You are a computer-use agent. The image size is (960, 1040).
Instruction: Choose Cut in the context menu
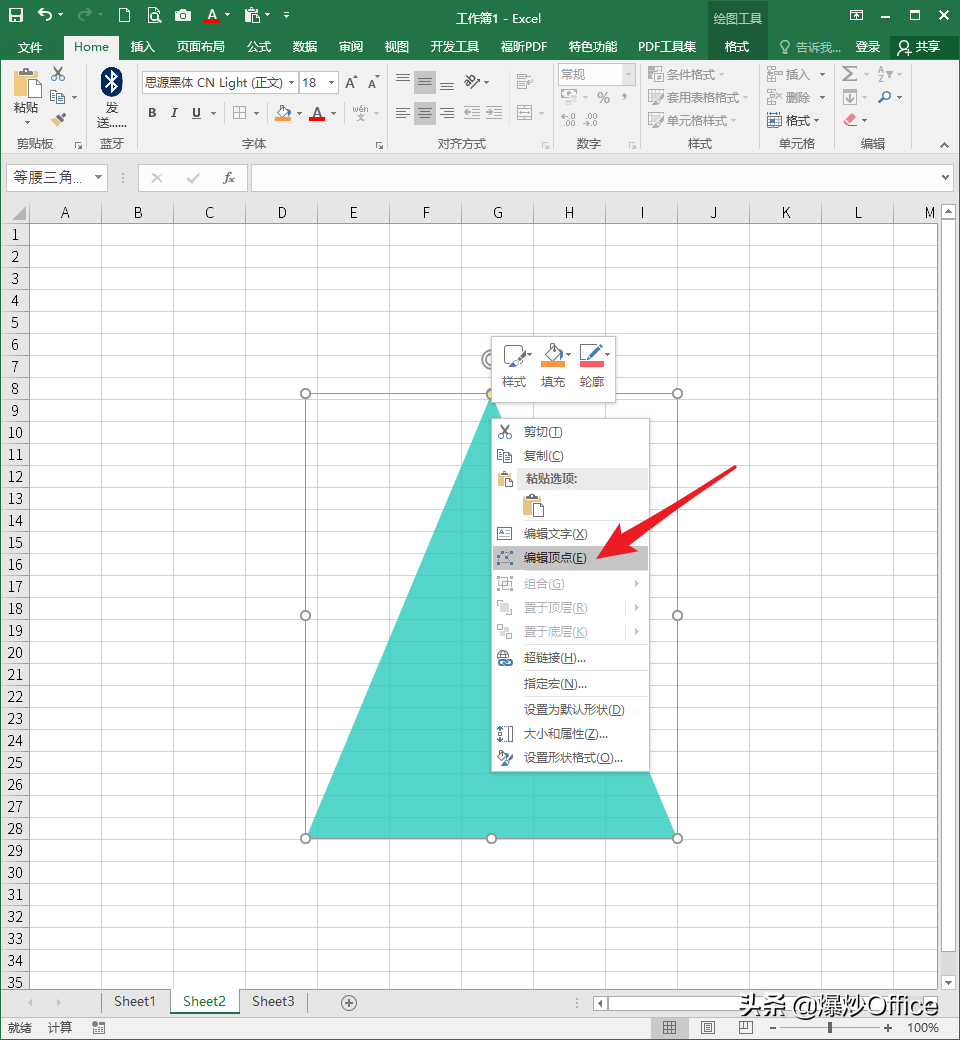pos(571,432)
